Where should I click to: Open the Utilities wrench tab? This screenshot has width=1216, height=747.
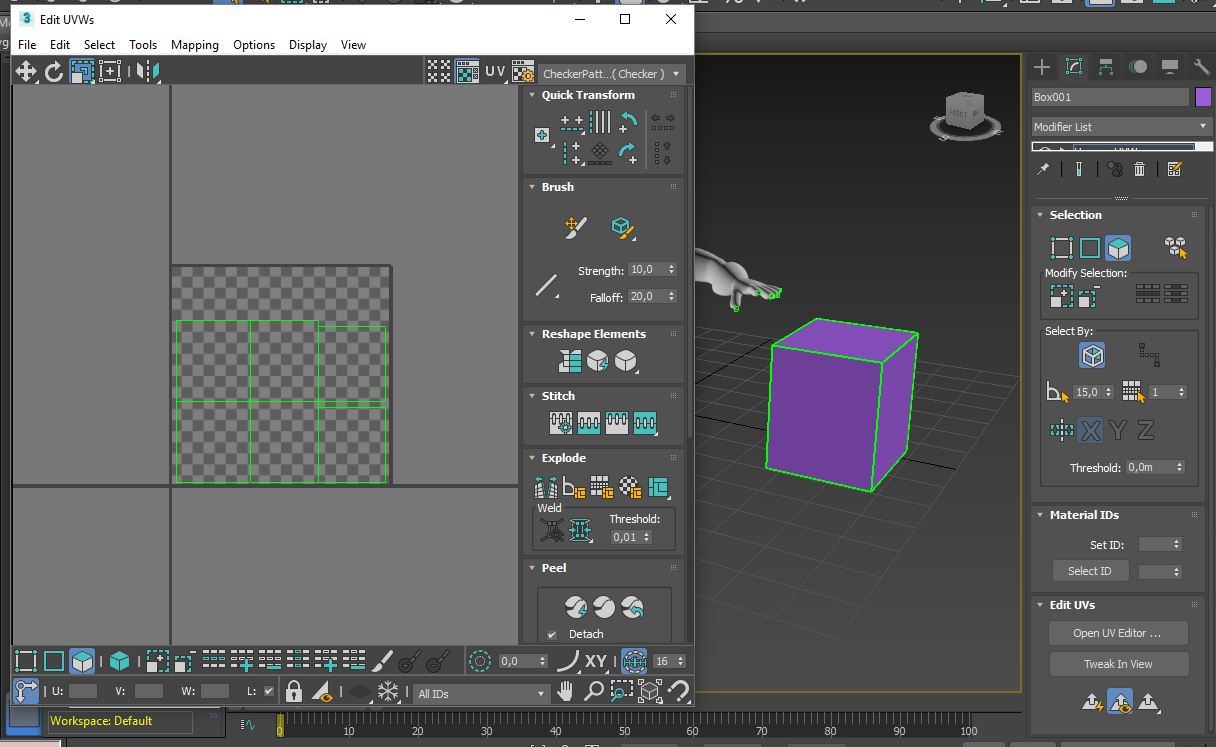(1202, 67)
